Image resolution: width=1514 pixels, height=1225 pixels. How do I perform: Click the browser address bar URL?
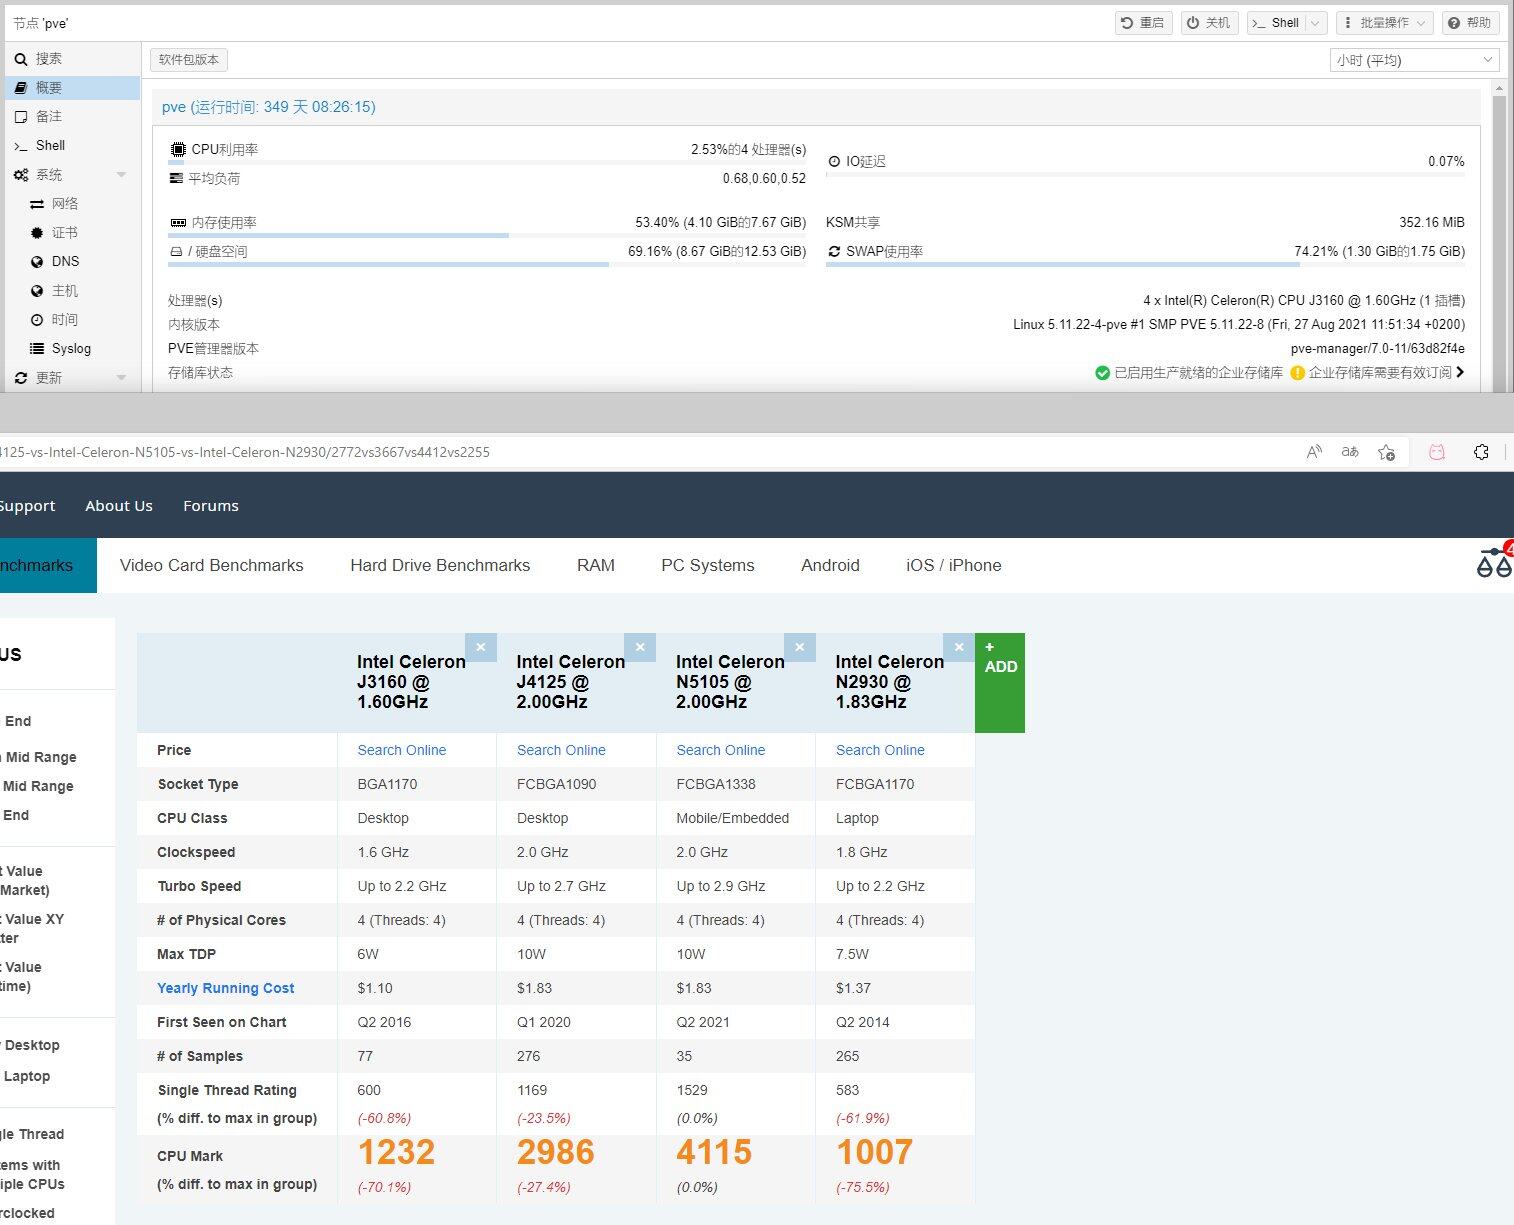pyautogui.click(x=245, y=452)
